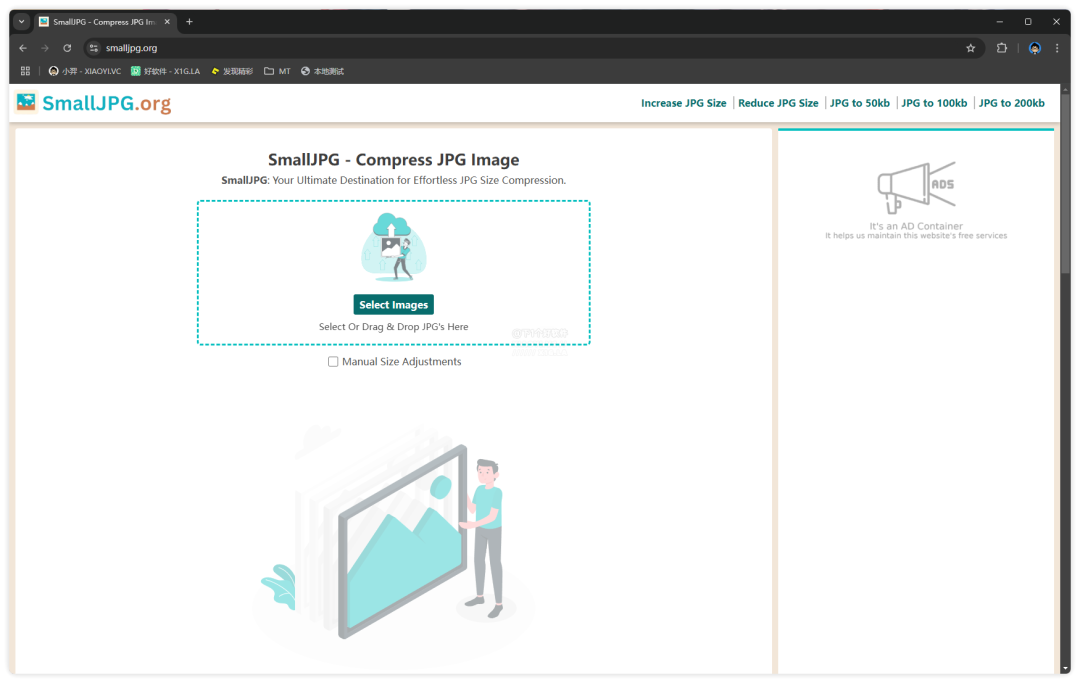
Task: Open the X1G.LA bookmark
Action: tap(165, 71)
